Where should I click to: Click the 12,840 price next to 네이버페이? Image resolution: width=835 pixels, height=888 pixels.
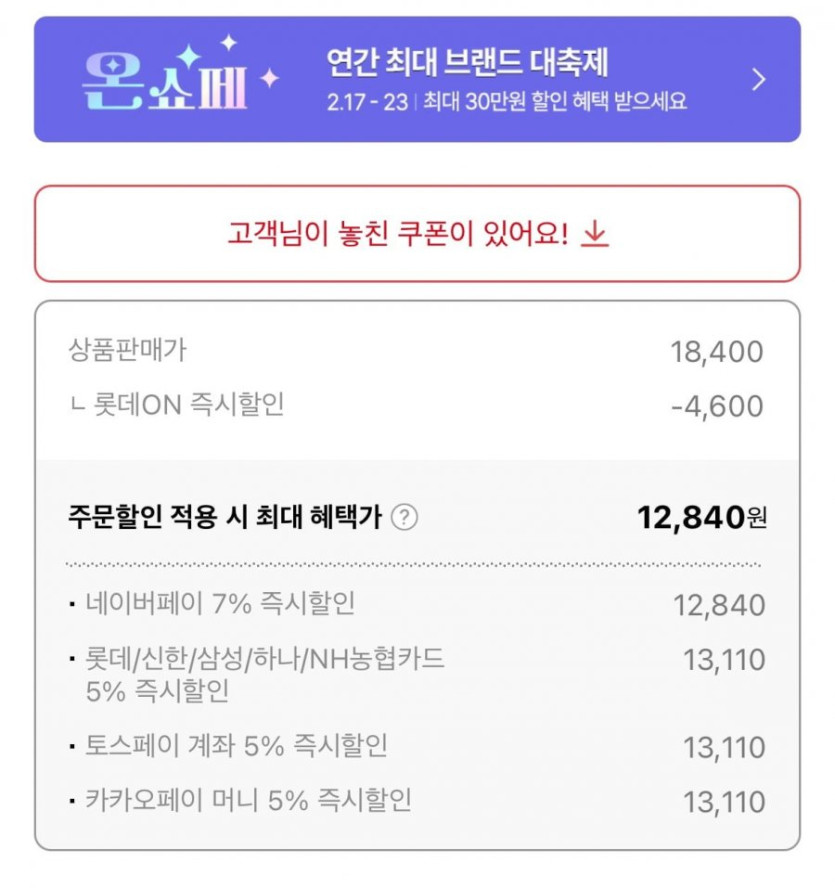coord(719,605)
